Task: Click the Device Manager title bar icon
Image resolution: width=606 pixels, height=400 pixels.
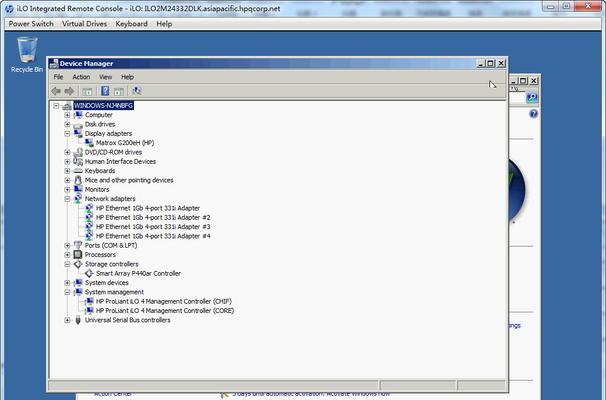Action: [54, 64]
